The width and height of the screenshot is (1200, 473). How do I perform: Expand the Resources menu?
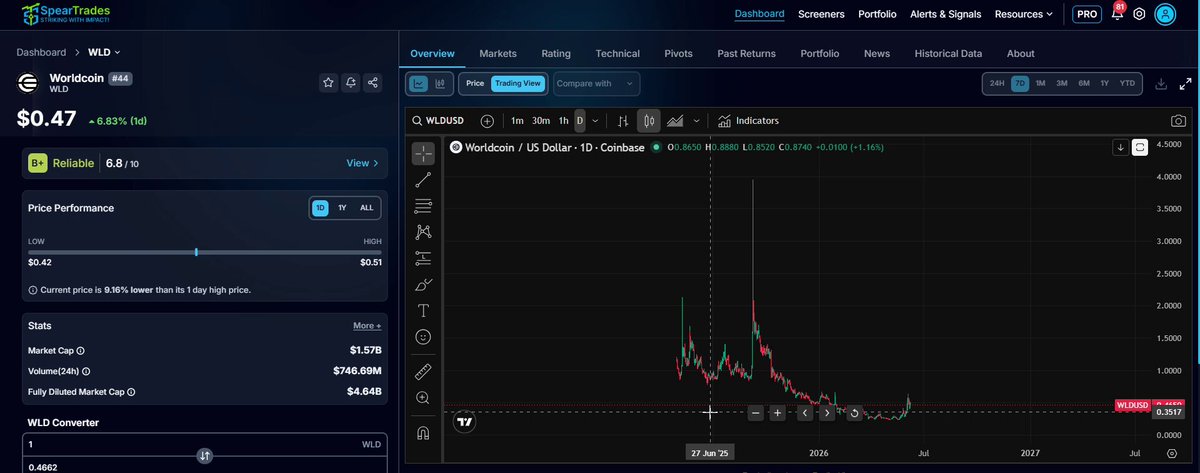(x=1024, y=14)
